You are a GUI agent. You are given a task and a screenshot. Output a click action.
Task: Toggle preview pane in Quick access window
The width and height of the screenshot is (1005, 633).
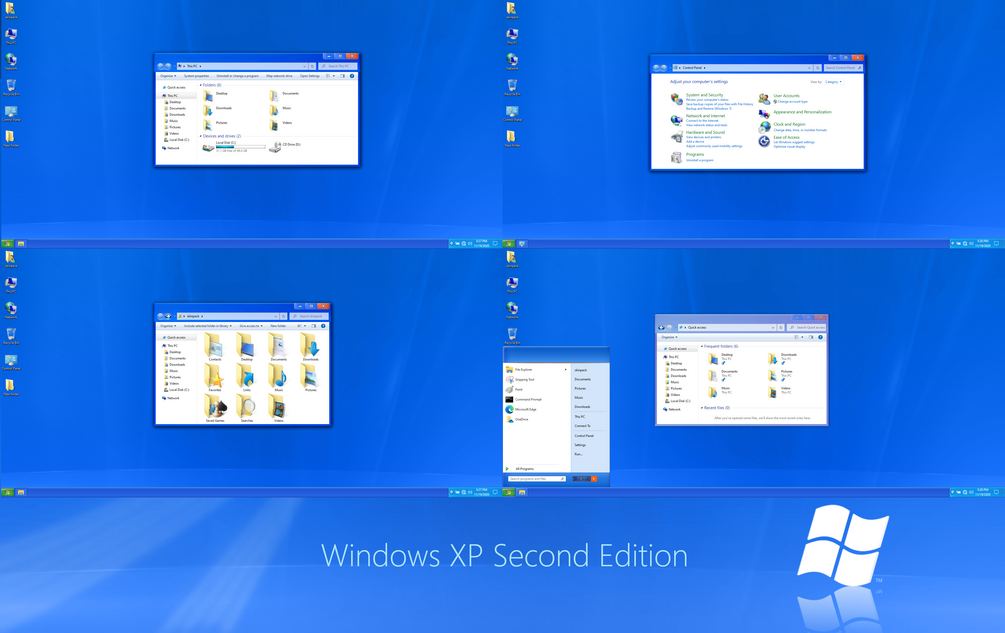point(811,337)
